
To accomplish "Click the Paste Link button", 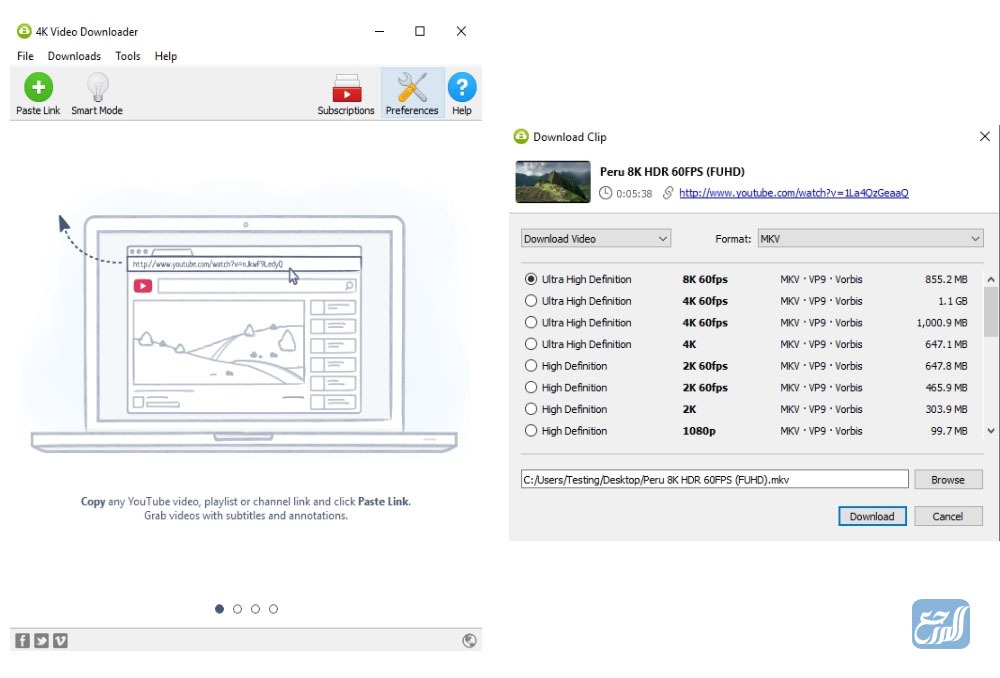I will pyautogui.click(x=37, y=92).
